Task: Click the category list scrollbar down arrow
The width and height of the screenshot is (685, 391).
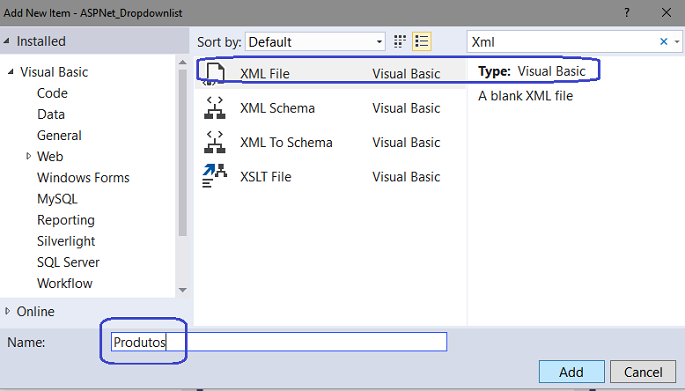Action: [x=183, y=290]
